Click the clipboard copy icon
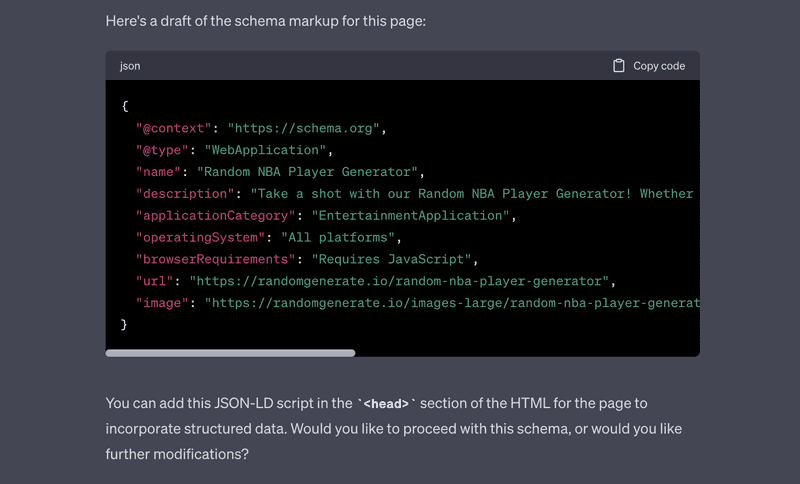 (618, 66)
